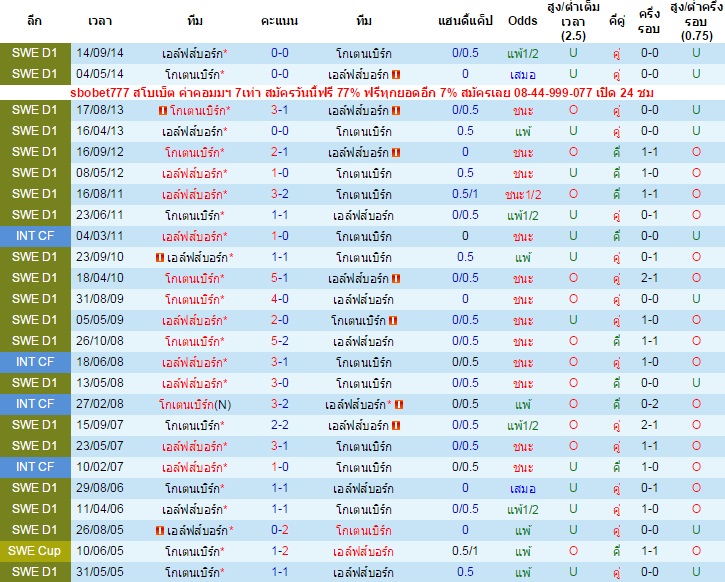Select the SWE Cup league badge

35,551
